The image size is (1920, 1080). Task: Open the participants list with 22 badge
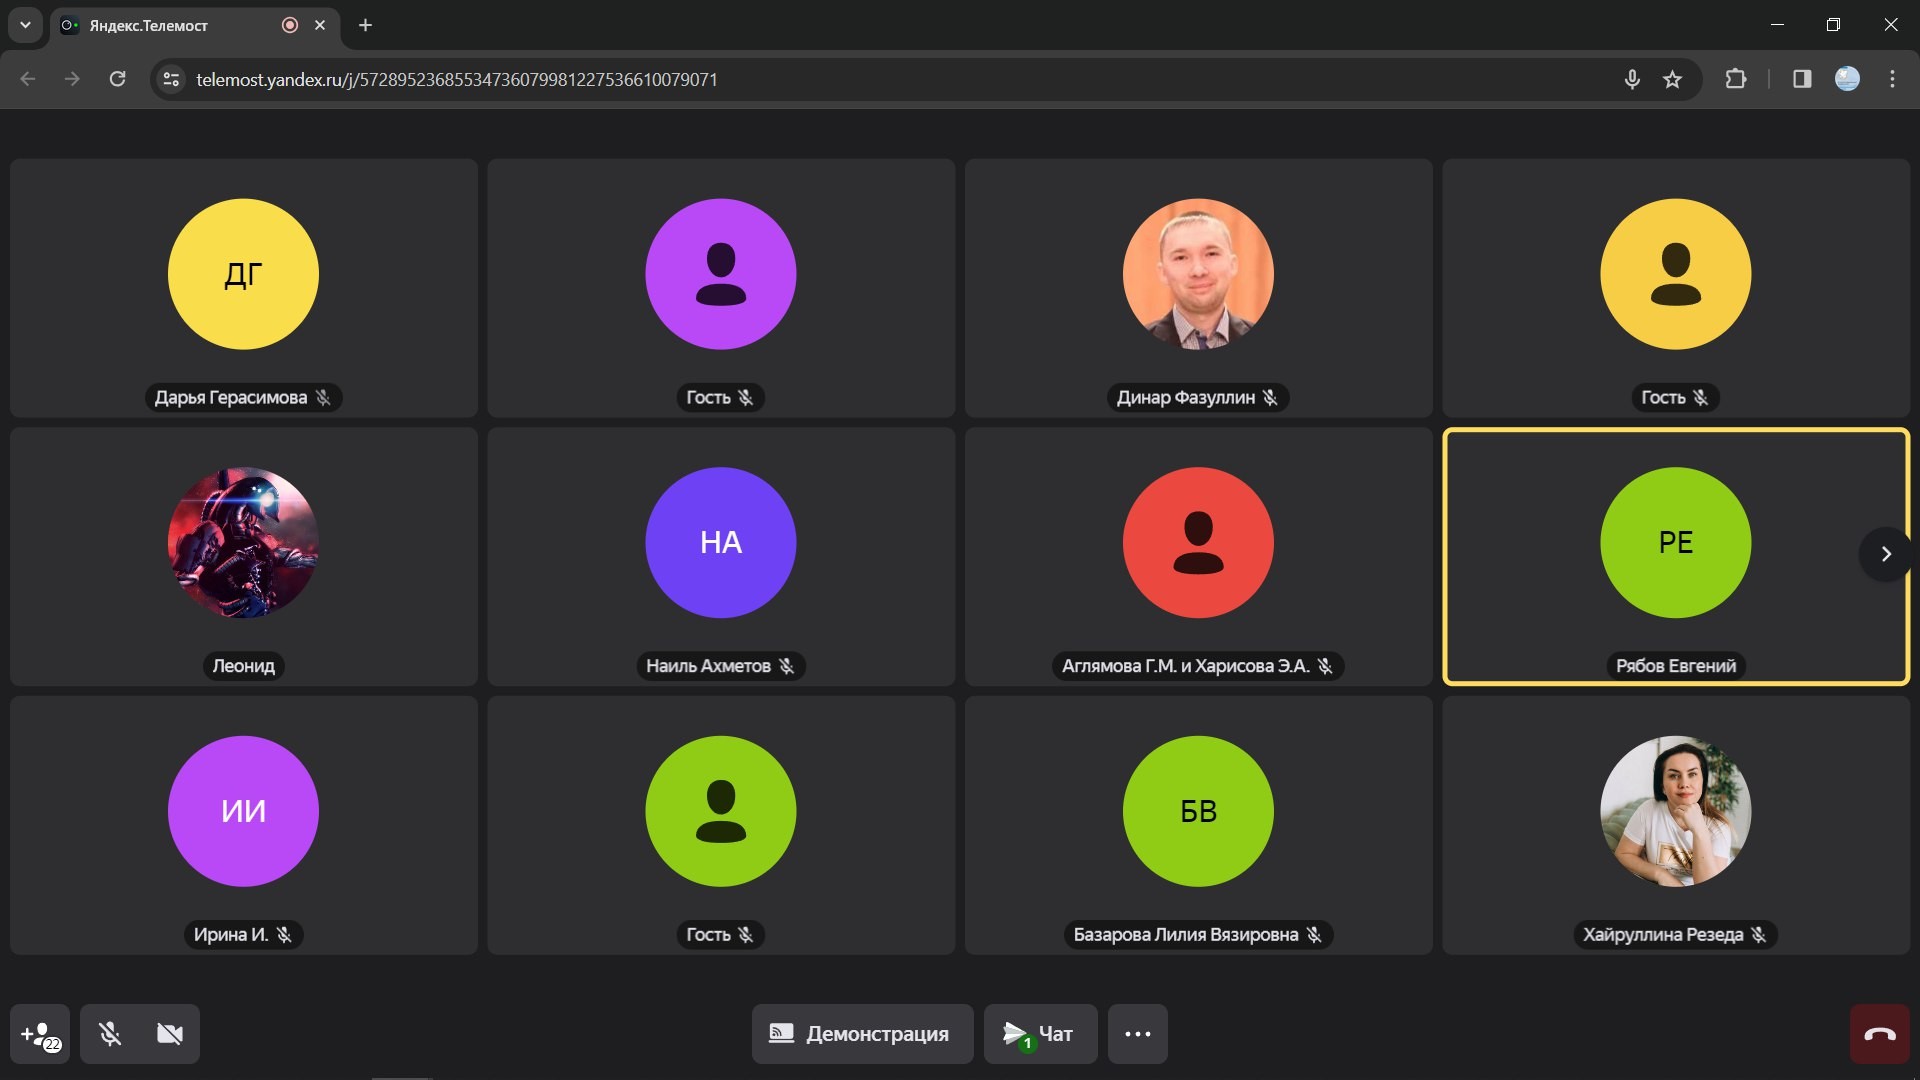click(40, 1034)
